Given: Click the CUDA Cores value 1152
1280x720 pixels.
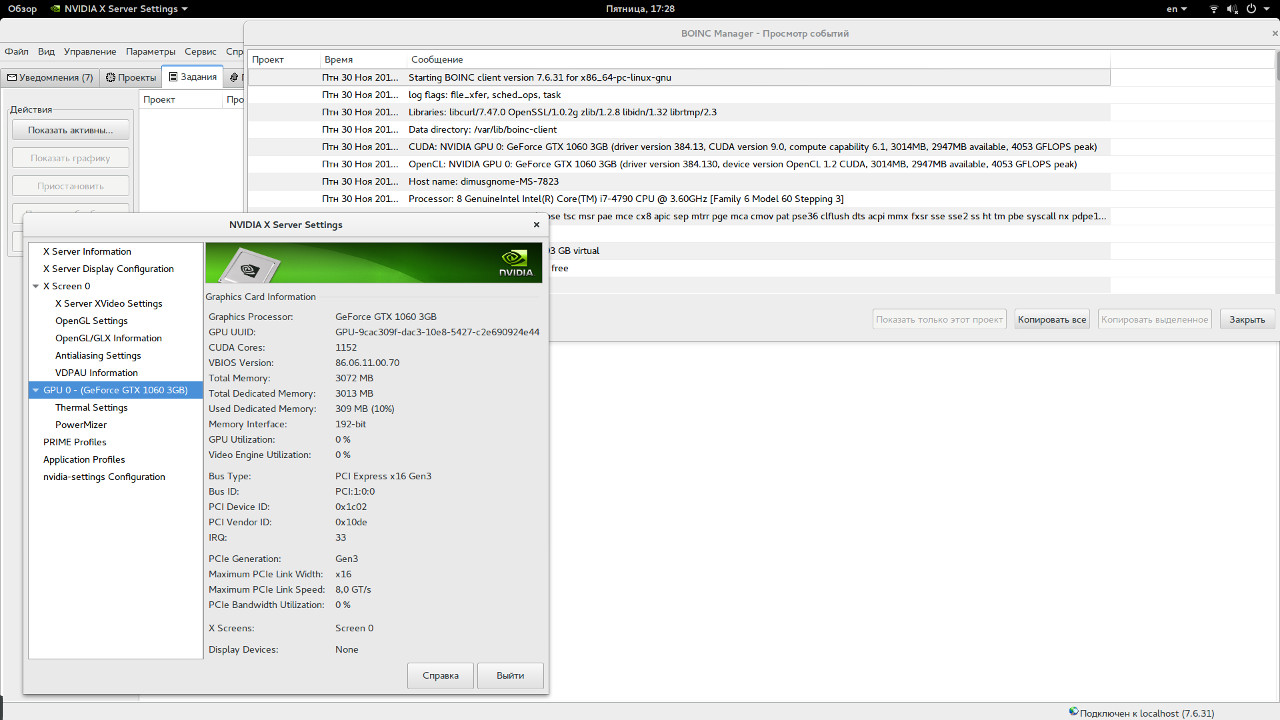Looking at the screenshot, I should (x=346, y=347).
